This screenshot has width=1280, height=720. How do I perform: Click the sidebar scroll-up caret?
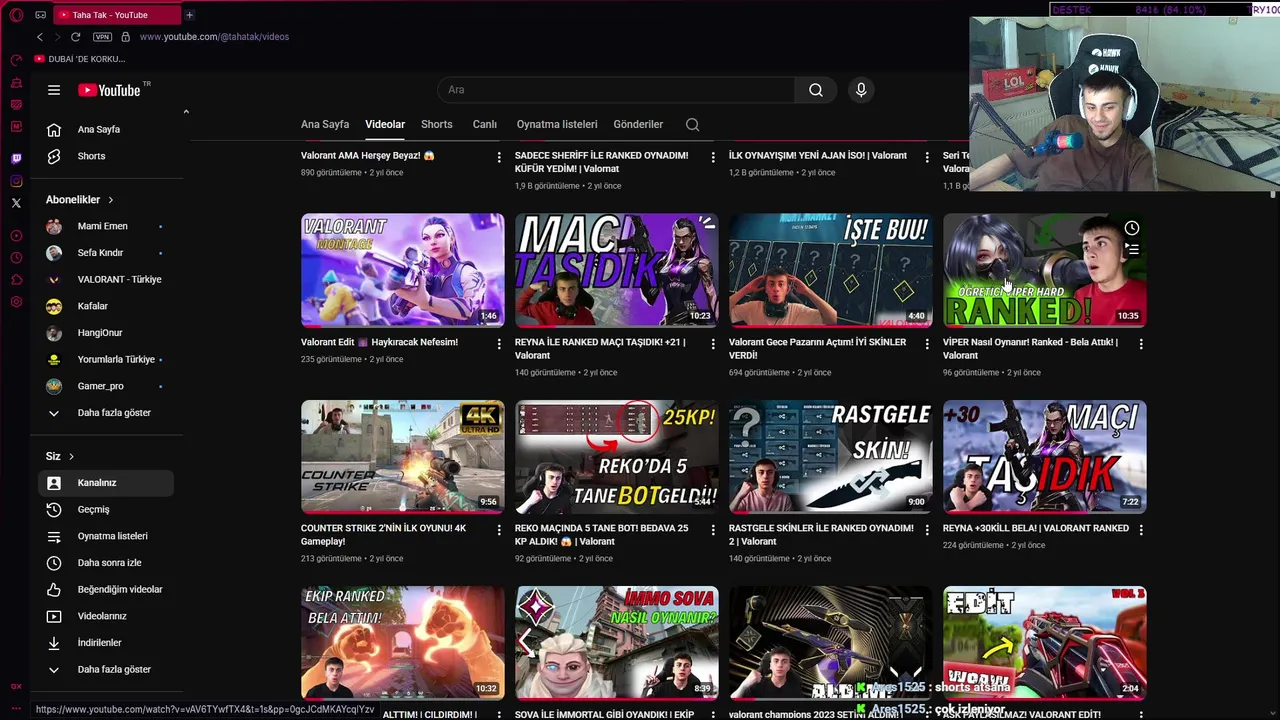pos(186,112)
